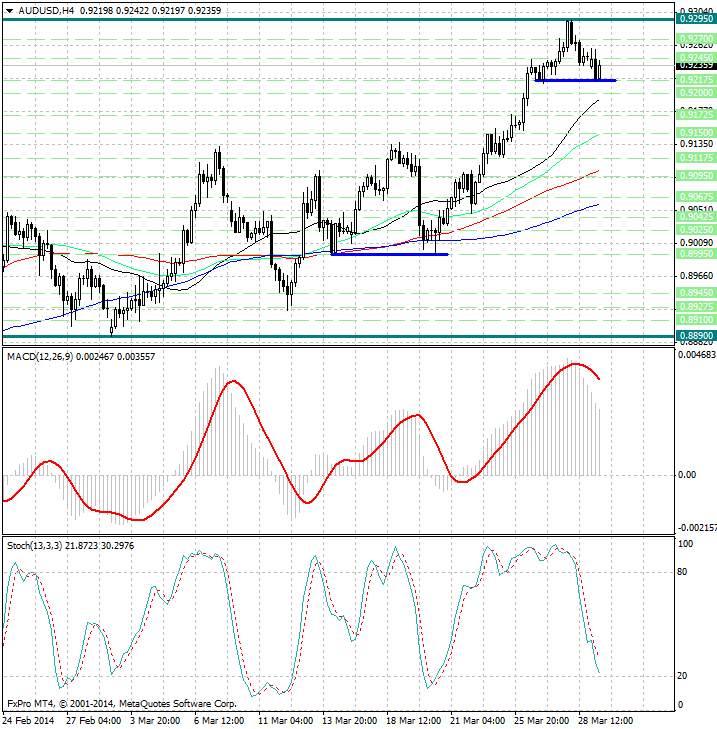Select the 0.88900 price level label
Image resolution: width=717 pixels, height=729 pixels.
[x=696, y=335]
